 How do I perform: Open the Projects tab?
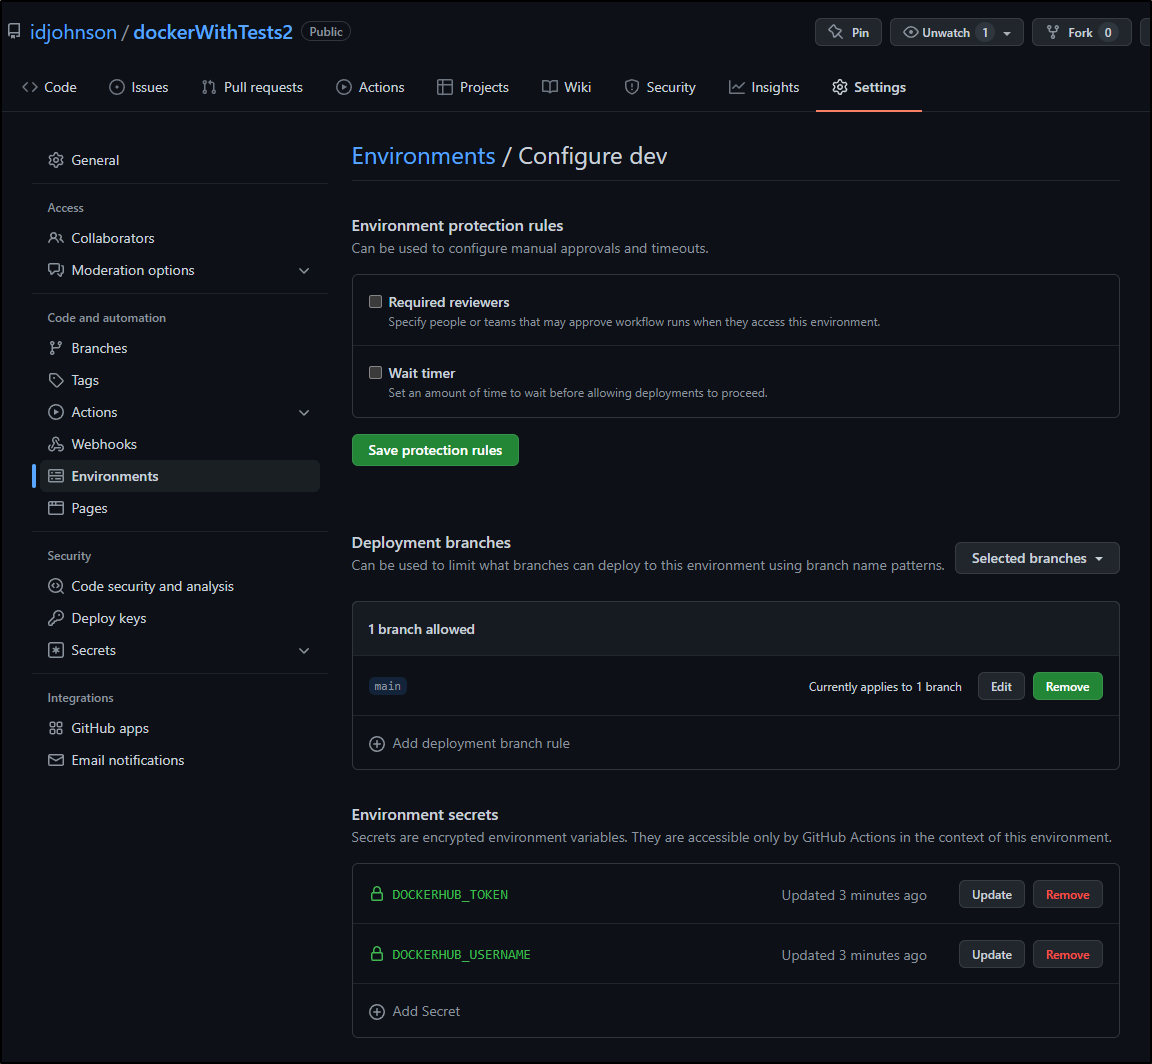472,87
